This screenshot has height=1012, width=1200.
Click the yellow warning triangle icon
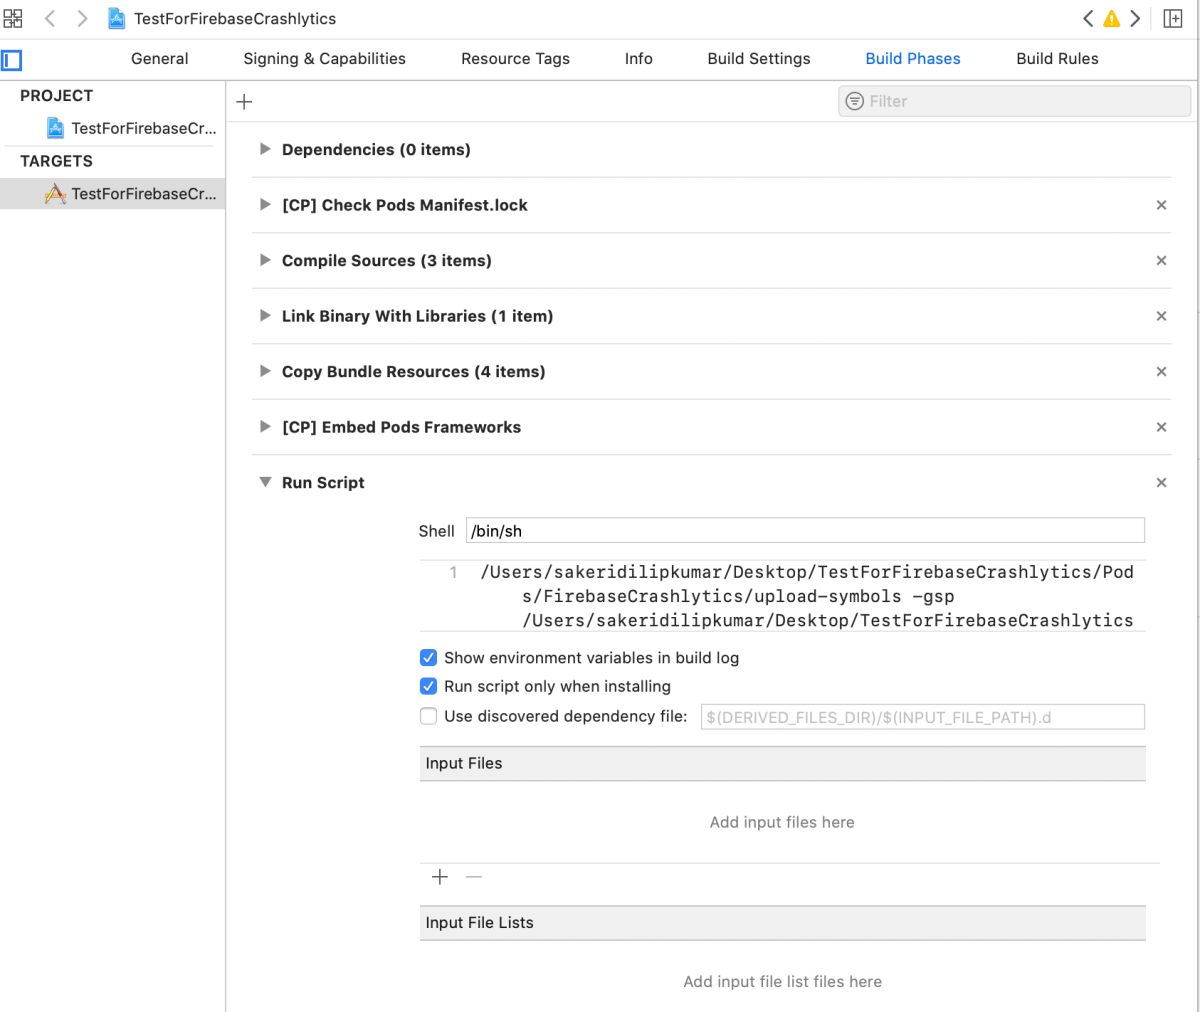[x=1111, y=18]
